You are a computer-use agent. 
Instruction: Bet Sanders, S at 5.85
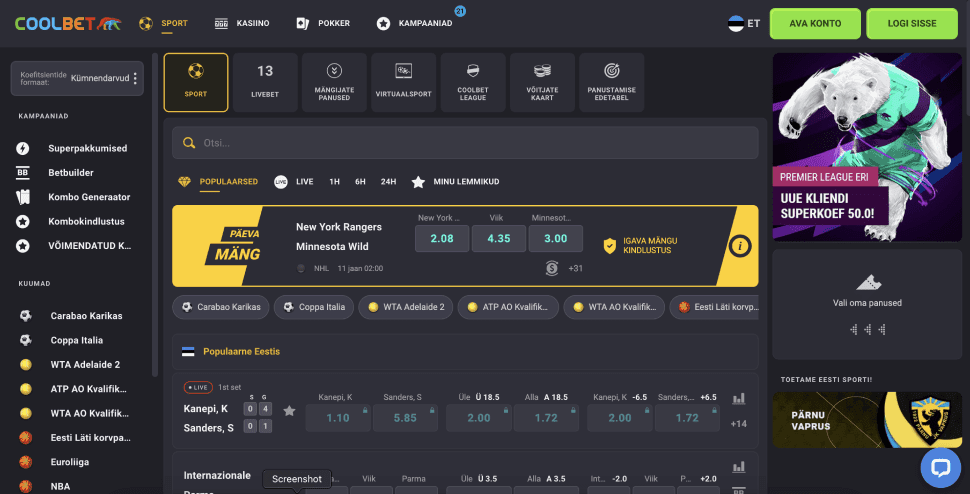point(405,418)
